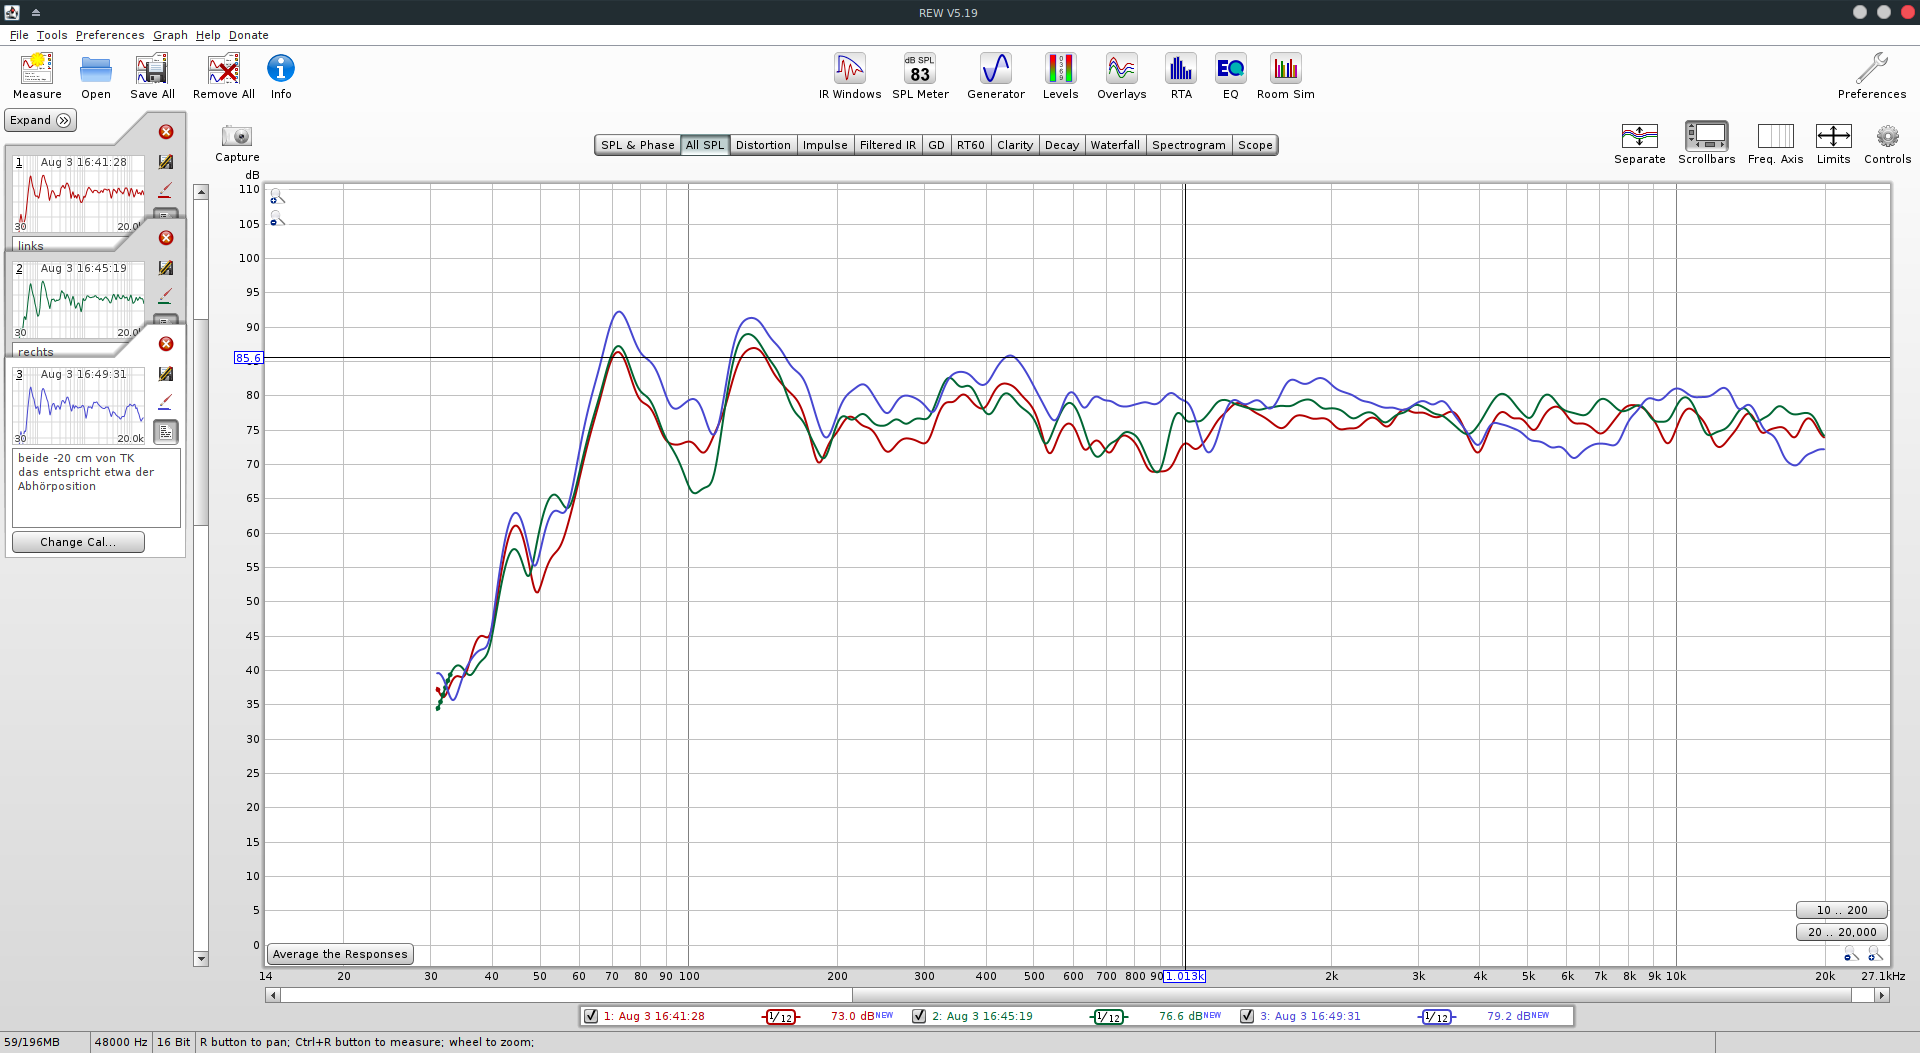Toggle trace 1 Aug 3 16:41:28 checkbox

tap(591, 1016)
